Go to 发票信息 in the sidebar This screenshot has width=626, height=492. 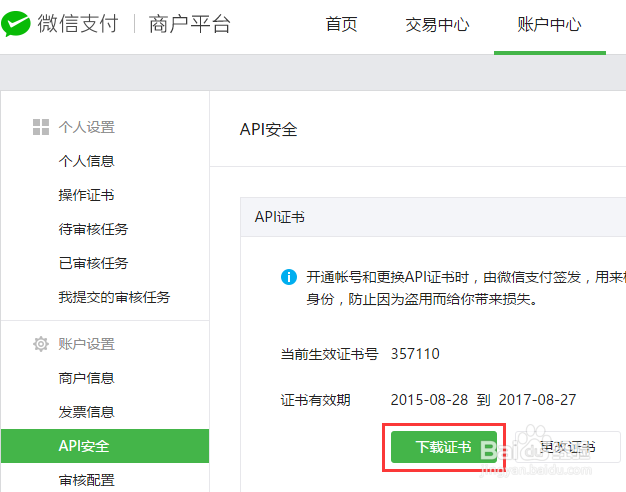87,412
